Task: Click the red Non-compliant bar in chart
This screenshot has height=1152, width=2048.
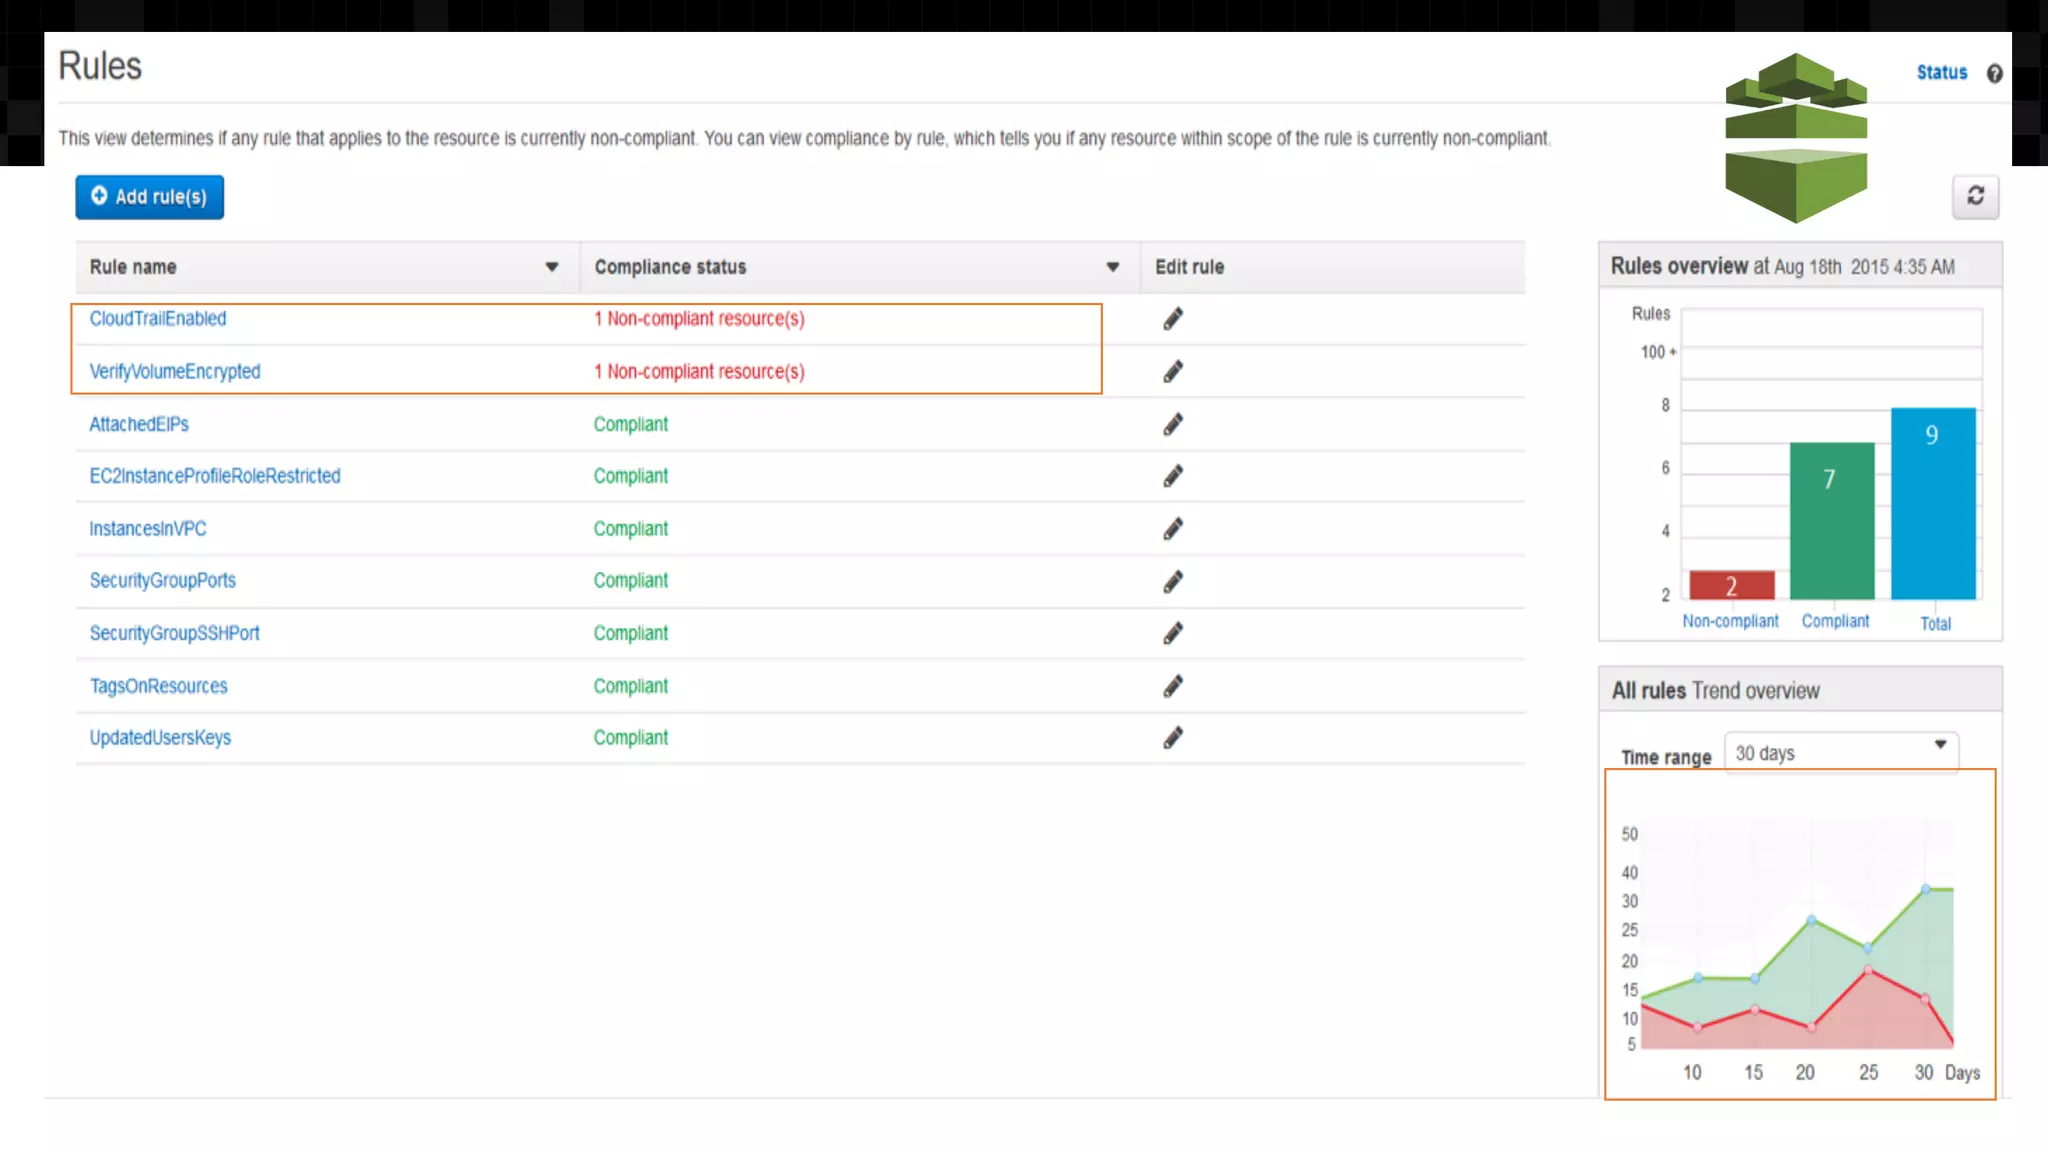Action: click(x=1731, y=585)
